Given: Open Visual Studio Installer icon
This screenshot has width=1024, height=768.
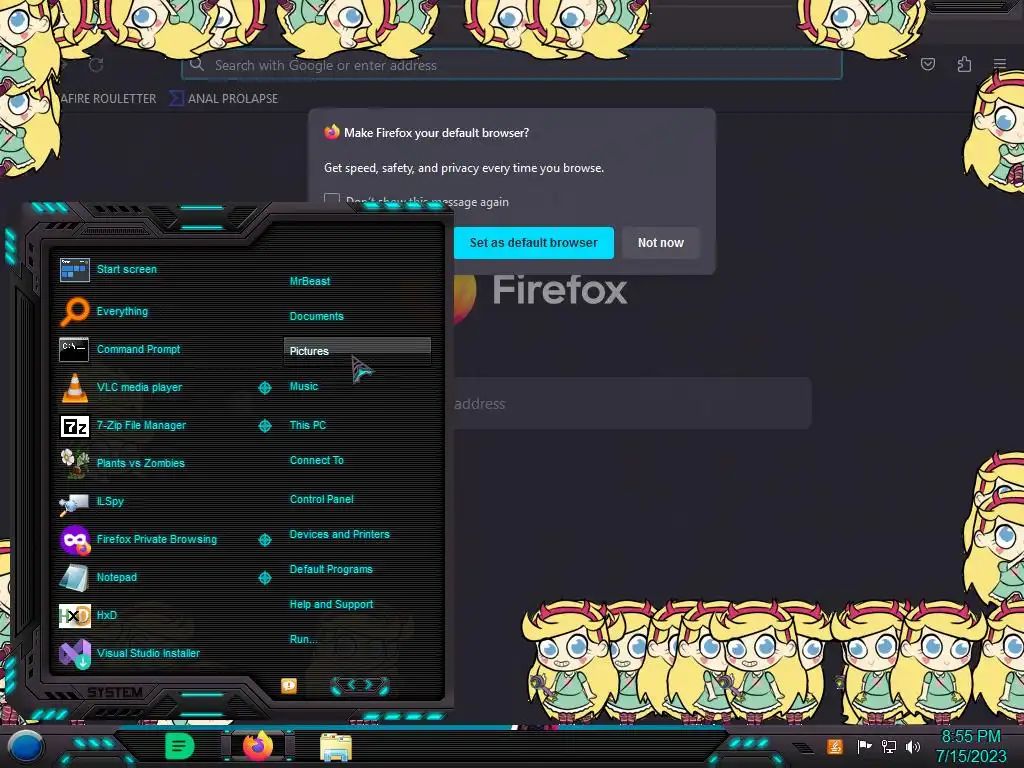Looking at the screenshot, I should 74,654.
